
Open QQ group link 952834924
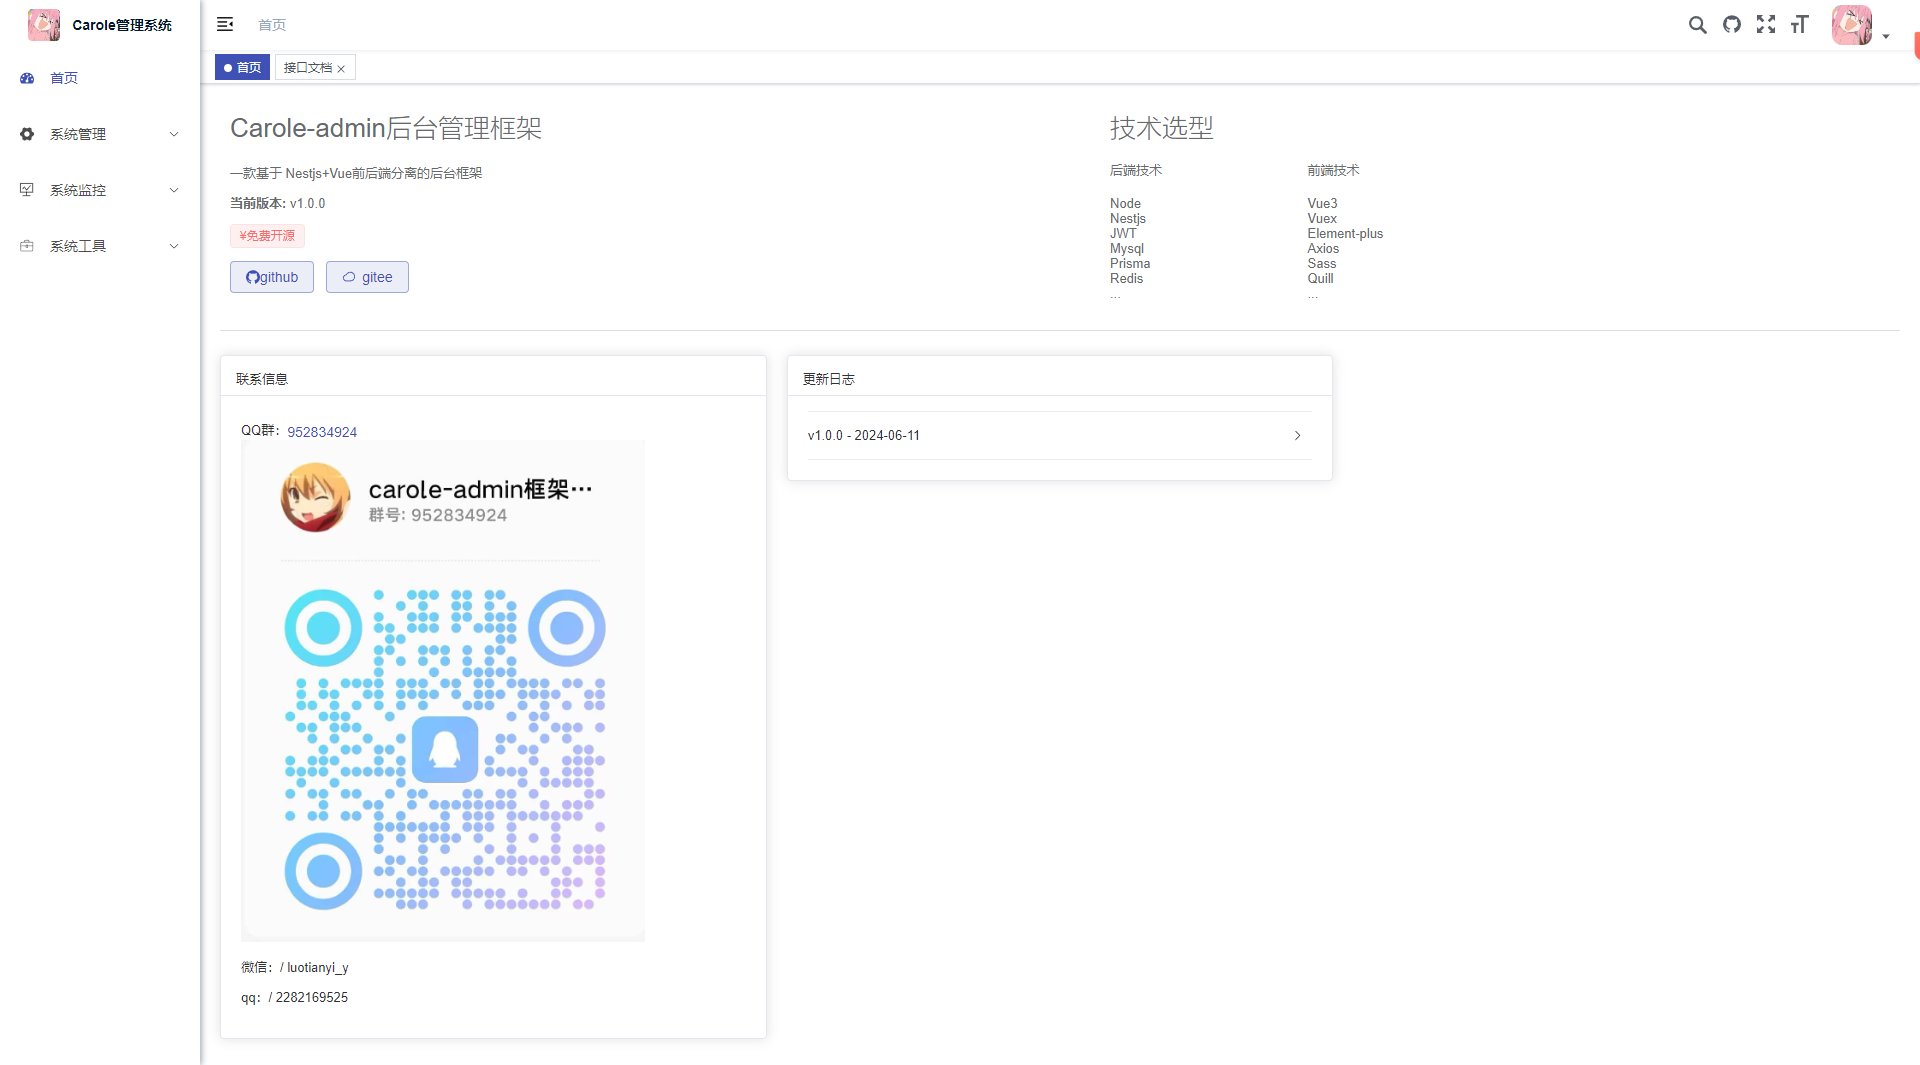322,432
